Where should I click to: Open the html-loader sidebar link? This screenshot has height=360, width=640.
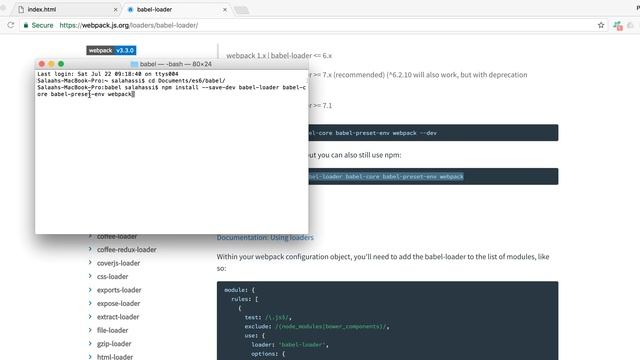(x=115, y=357)
